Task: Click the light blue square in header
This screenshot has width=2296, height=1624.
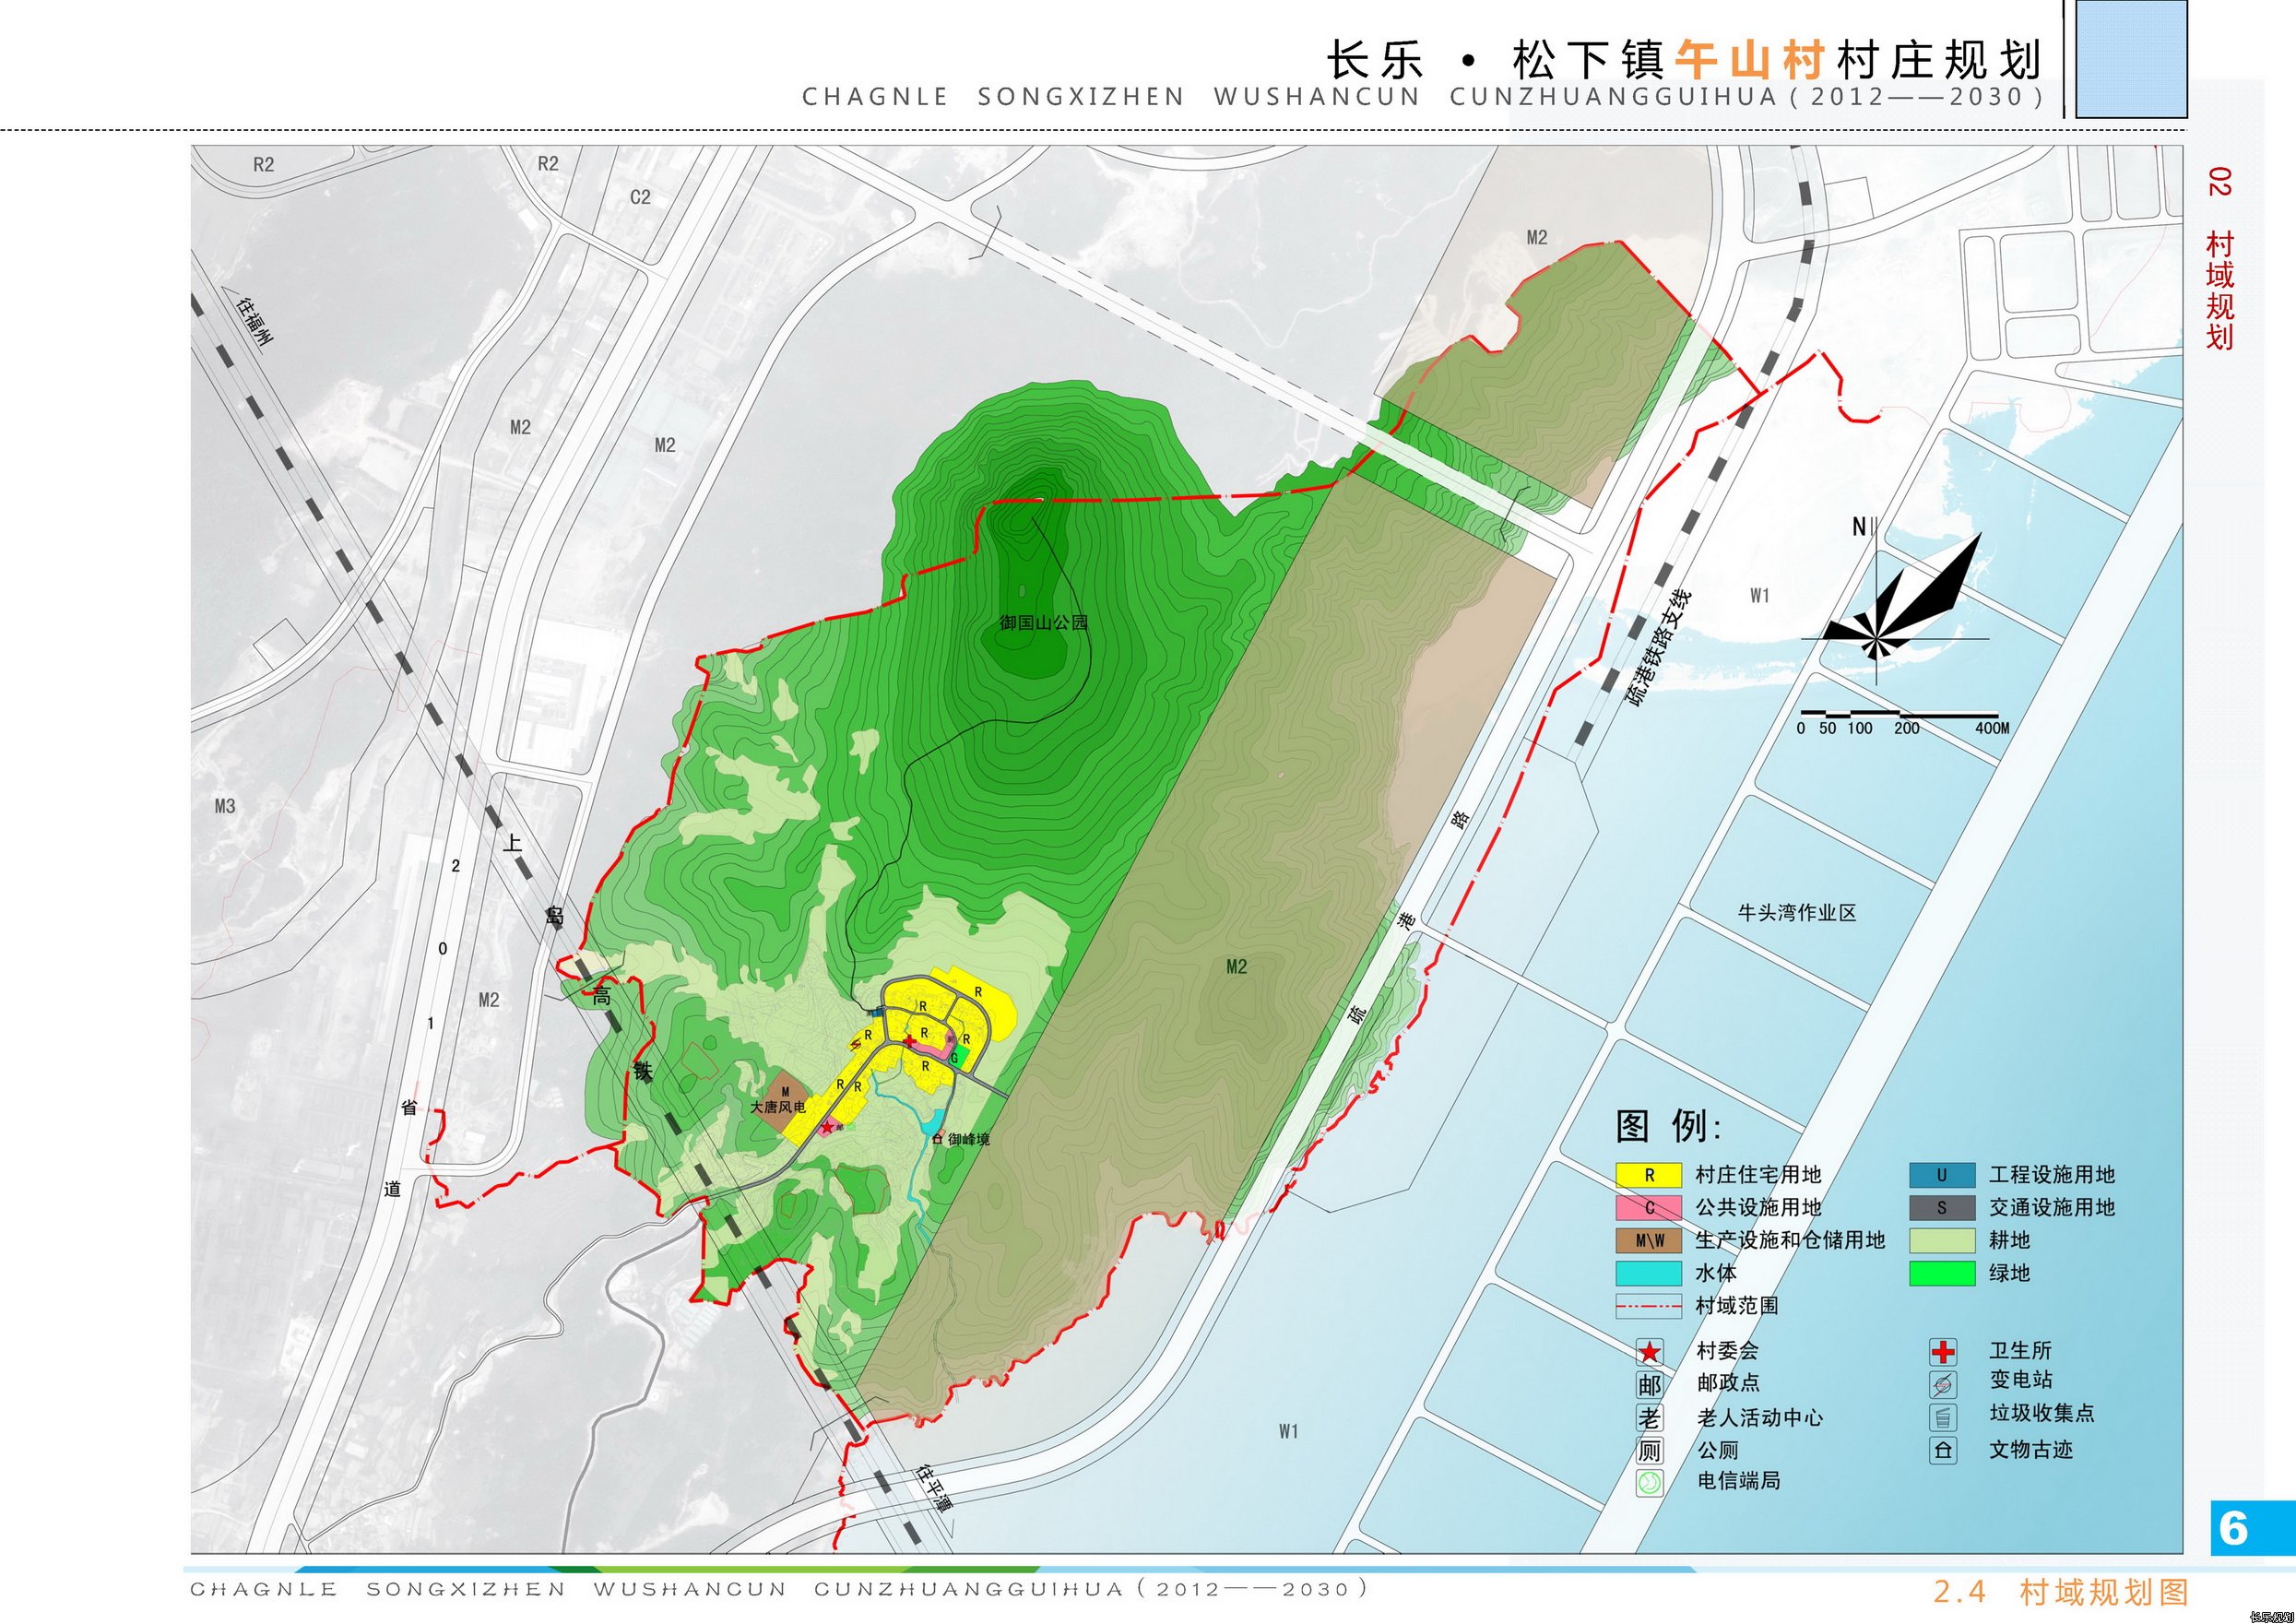Action: point(2132,59)
